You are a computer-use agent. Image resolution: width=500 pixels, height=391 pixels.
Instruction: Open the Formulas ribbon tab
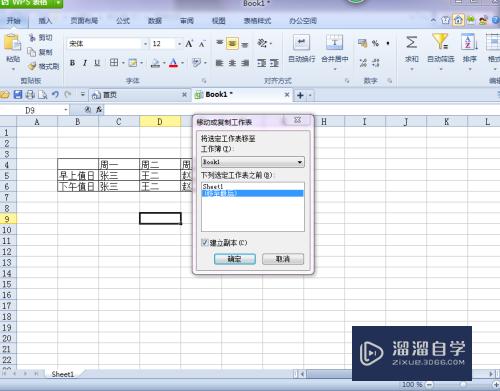click(x=123, y=21)
